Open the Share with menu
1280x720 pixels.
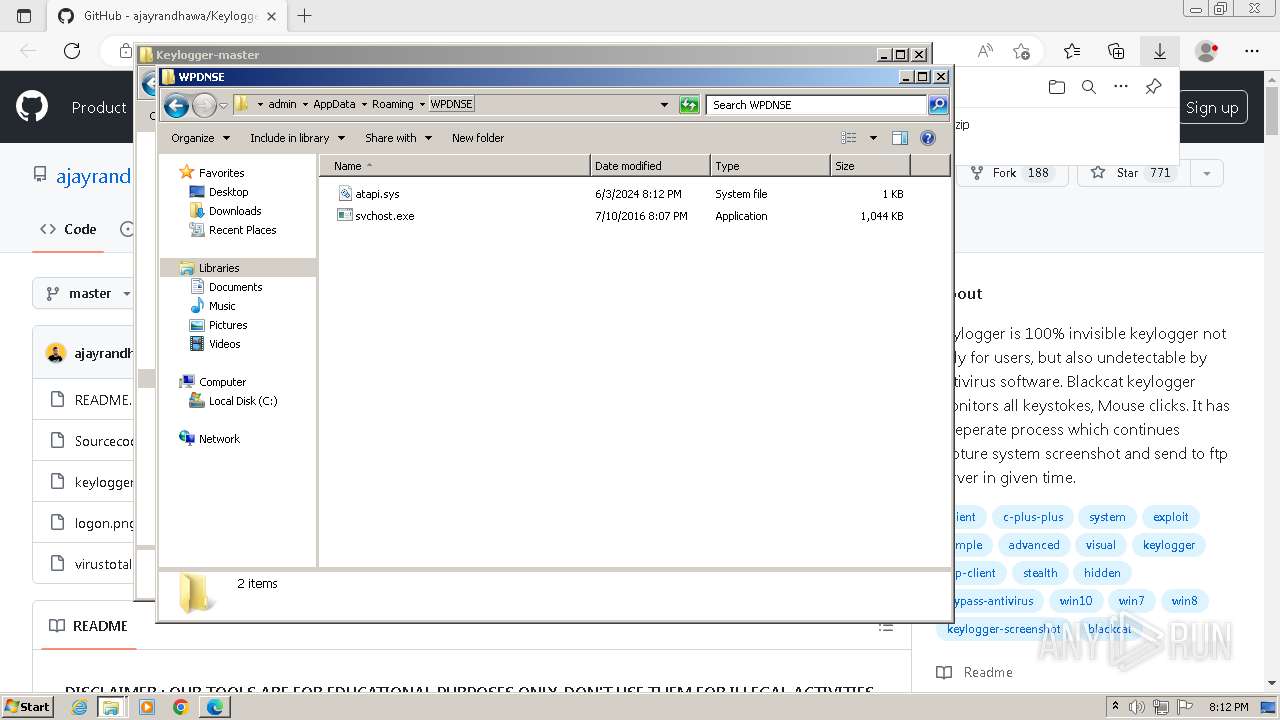(x=398, y=138)
